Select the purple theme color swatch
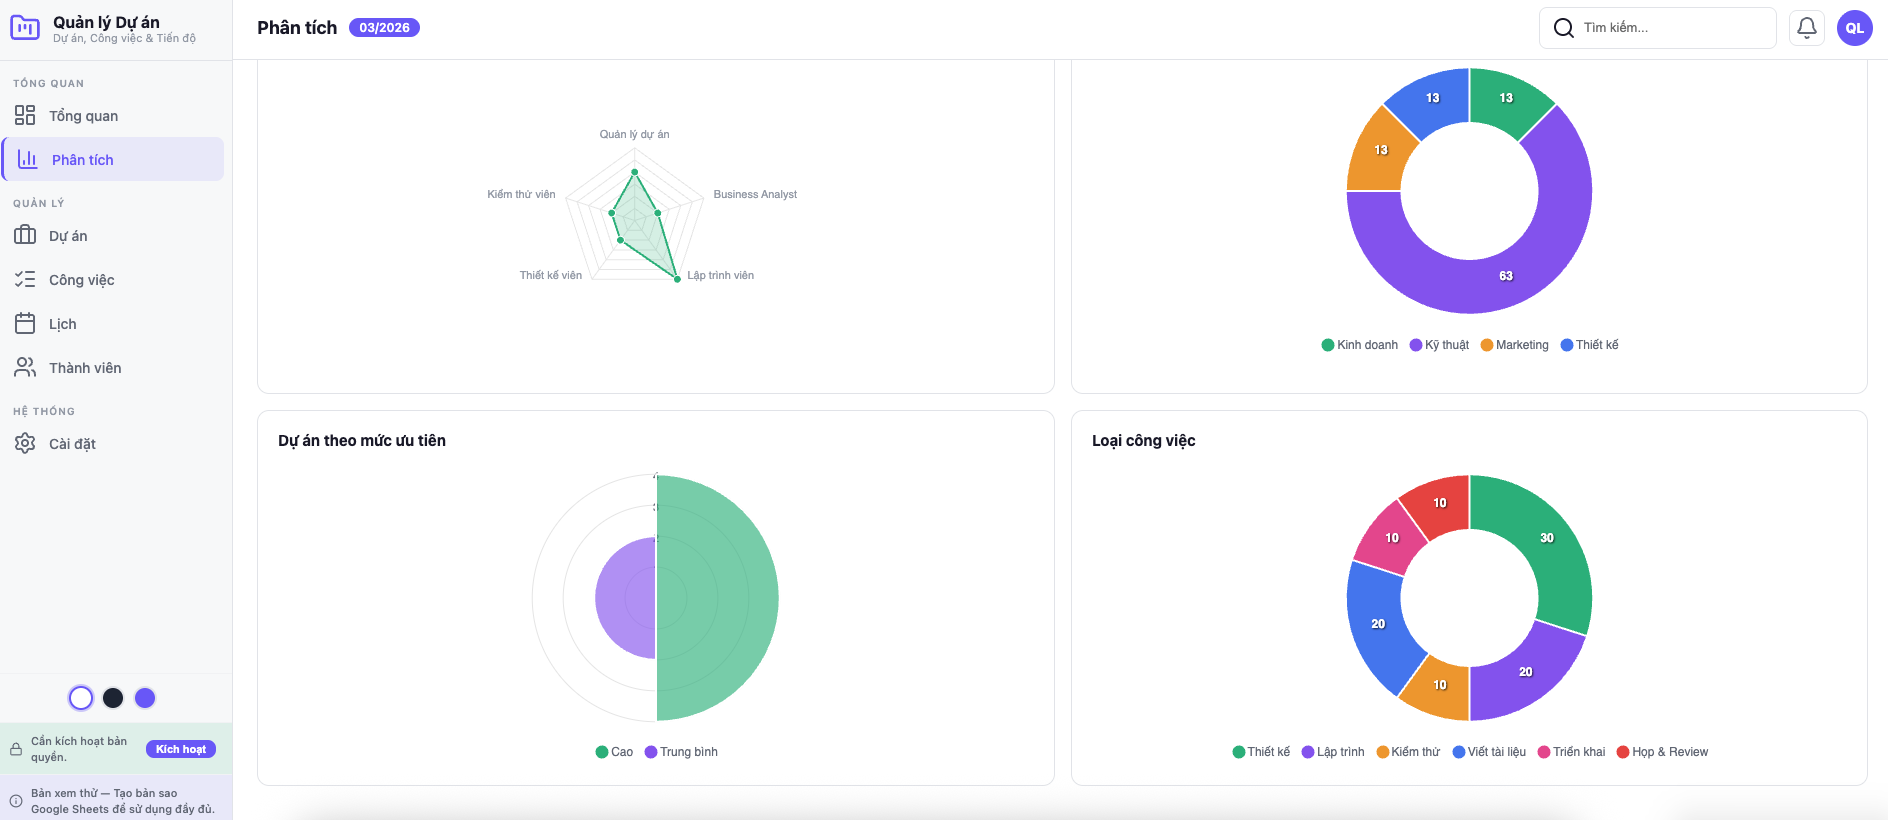 [x=145, y=698]
